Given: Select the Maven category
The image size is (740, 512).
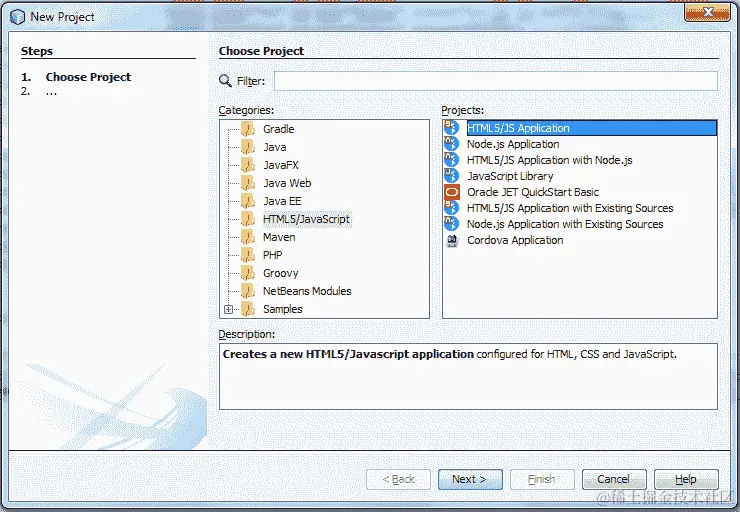Looking at the screenshot, I should [x=279, y=237].
